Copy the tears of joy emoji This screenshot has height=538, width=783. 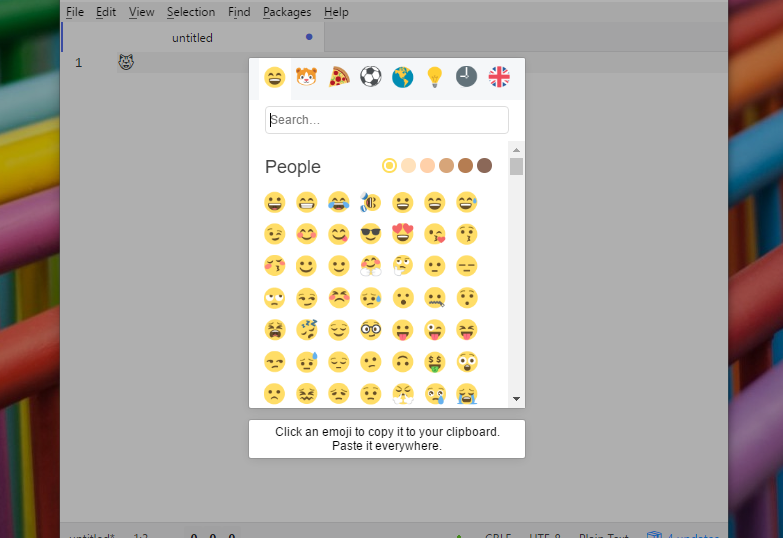339,202
